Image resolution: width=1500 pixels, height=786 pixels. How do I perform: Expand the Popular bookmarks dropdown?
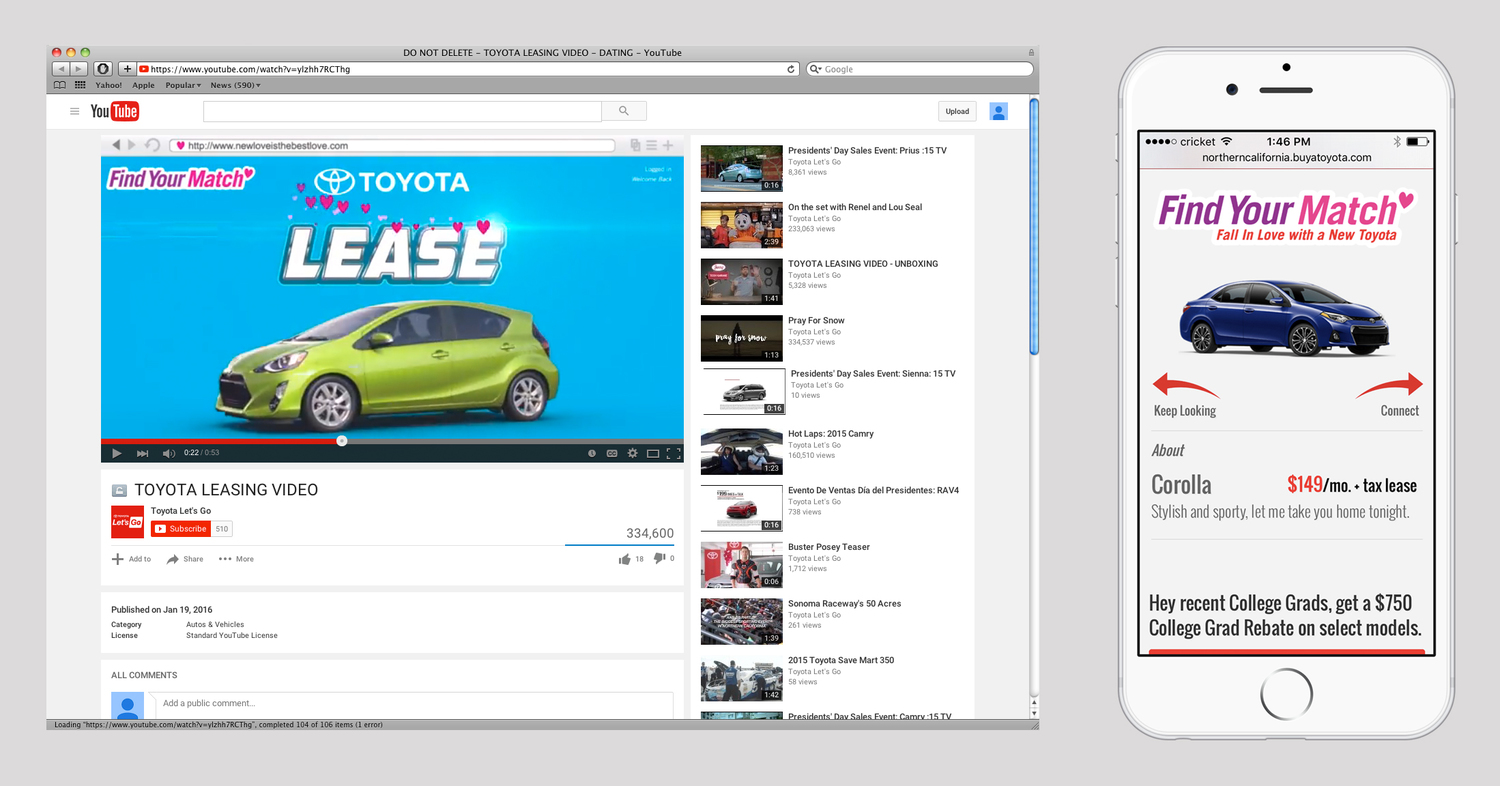(183, 85)
